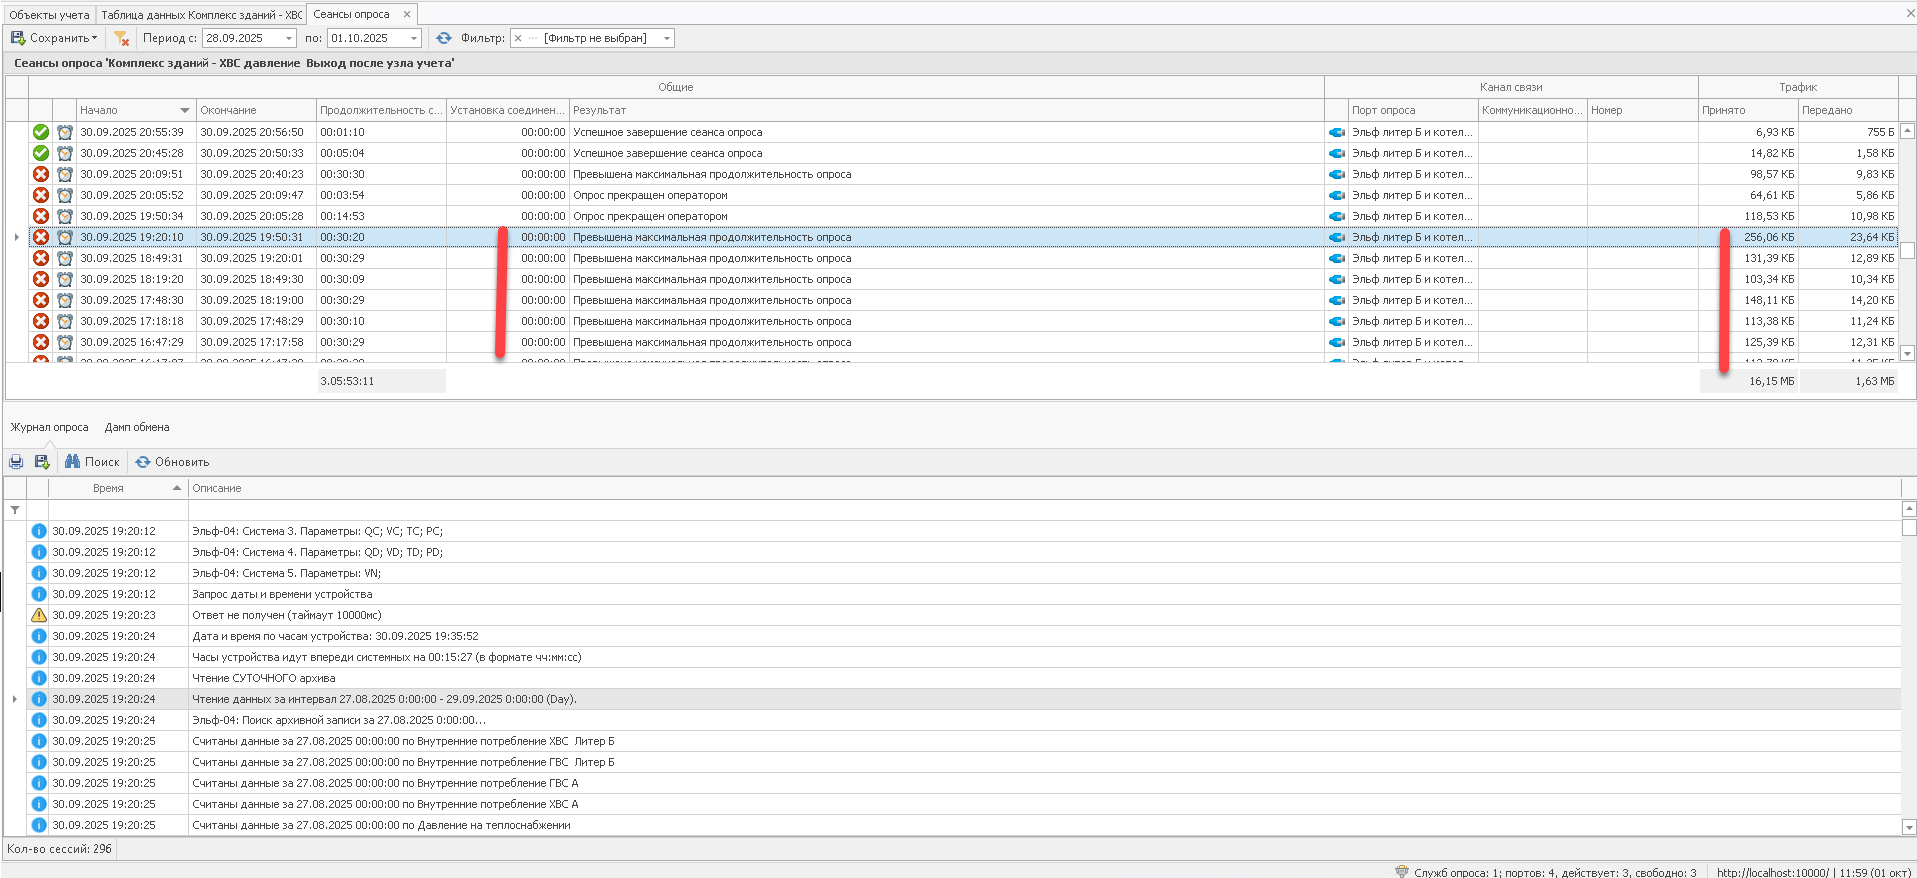
Task: Click the print icon in journal toolbar
Action: (16, 462)
